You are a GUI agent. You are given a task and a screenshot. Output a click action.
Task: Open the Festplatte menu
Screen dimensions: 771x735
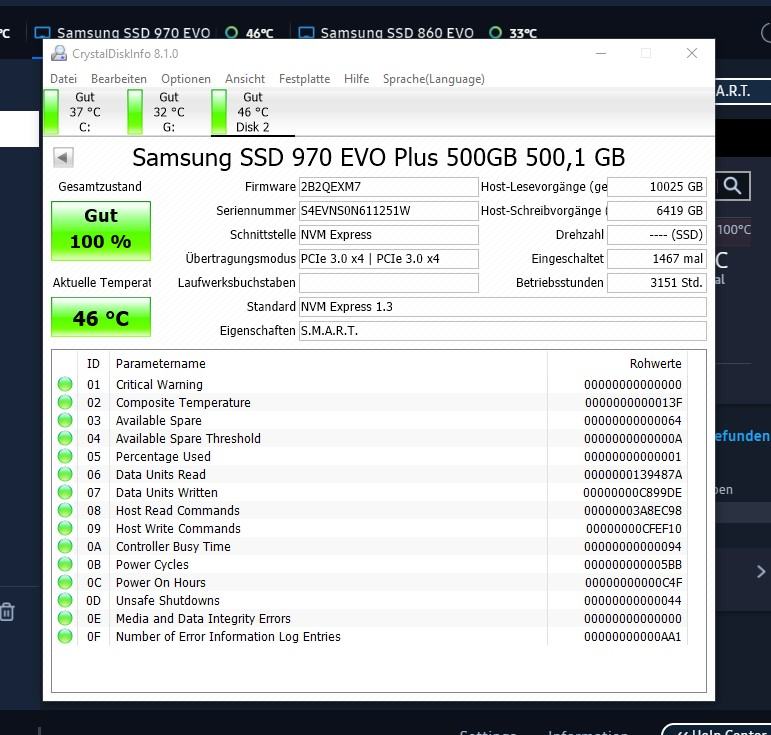(304, 79)
